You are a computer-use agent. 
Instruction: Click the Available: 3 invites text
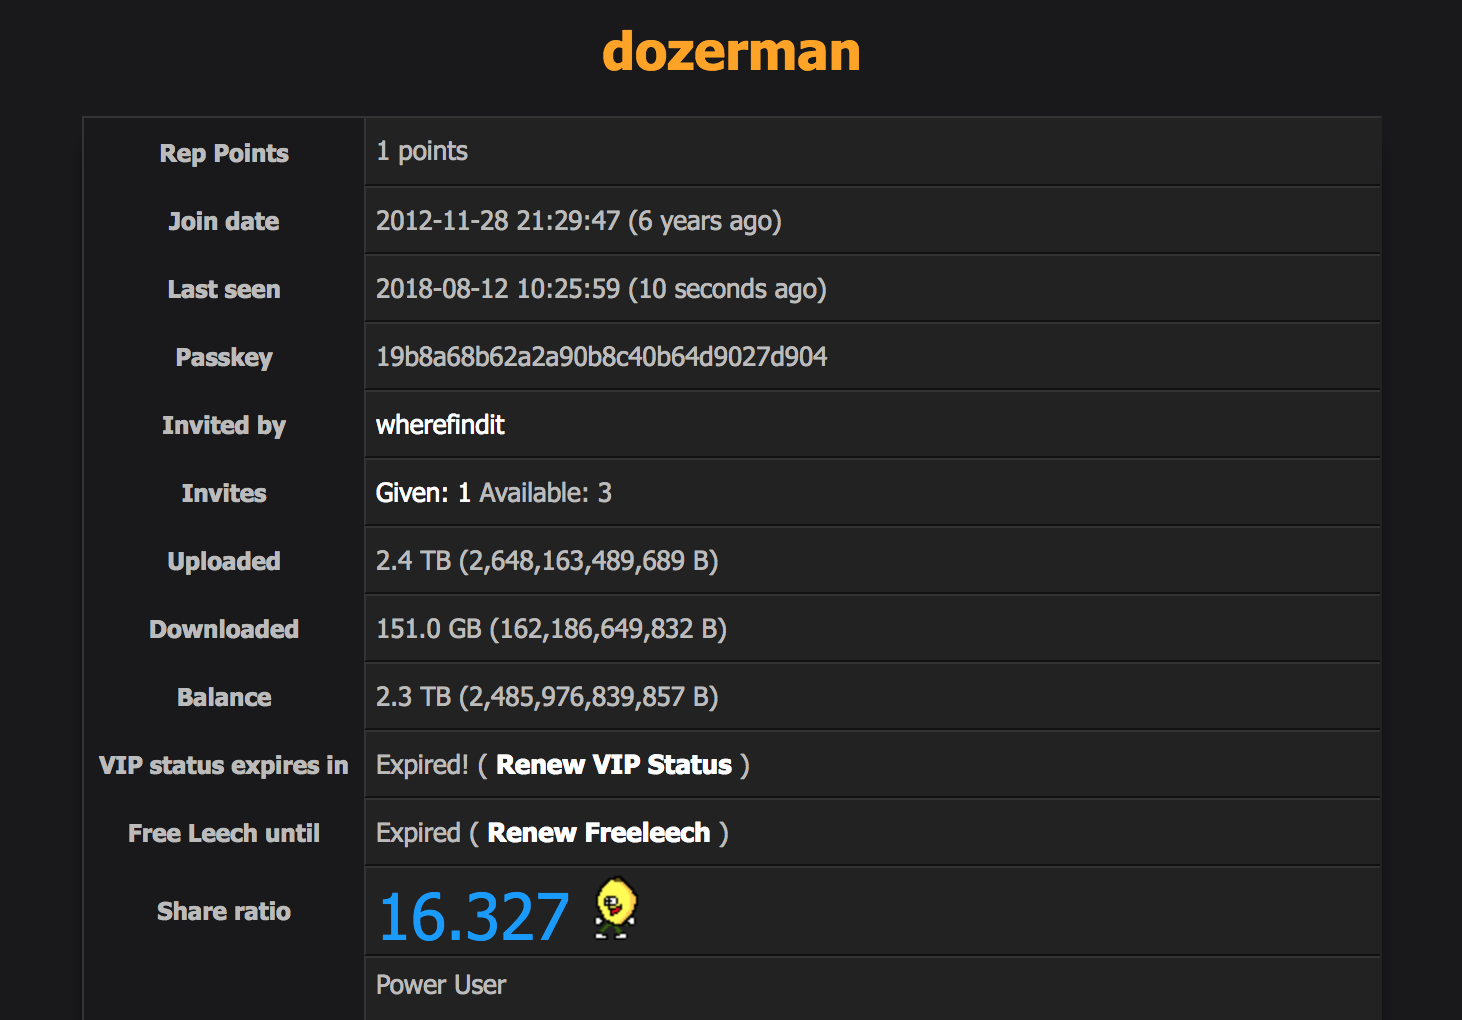(x=545, y=493)
